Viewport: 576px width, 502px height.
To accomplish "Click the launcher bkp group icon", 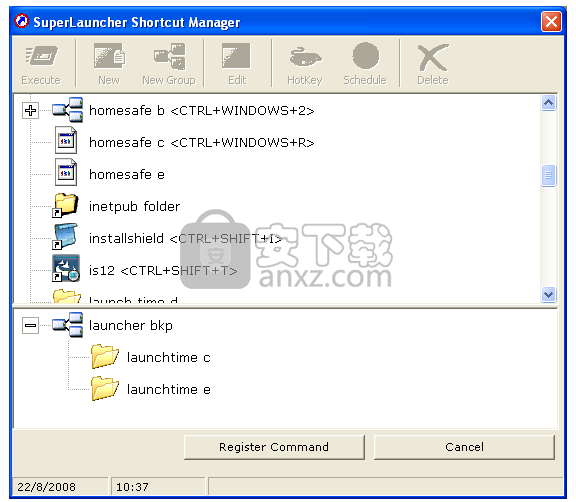I will pyautogui.click(x=68, y=325).
